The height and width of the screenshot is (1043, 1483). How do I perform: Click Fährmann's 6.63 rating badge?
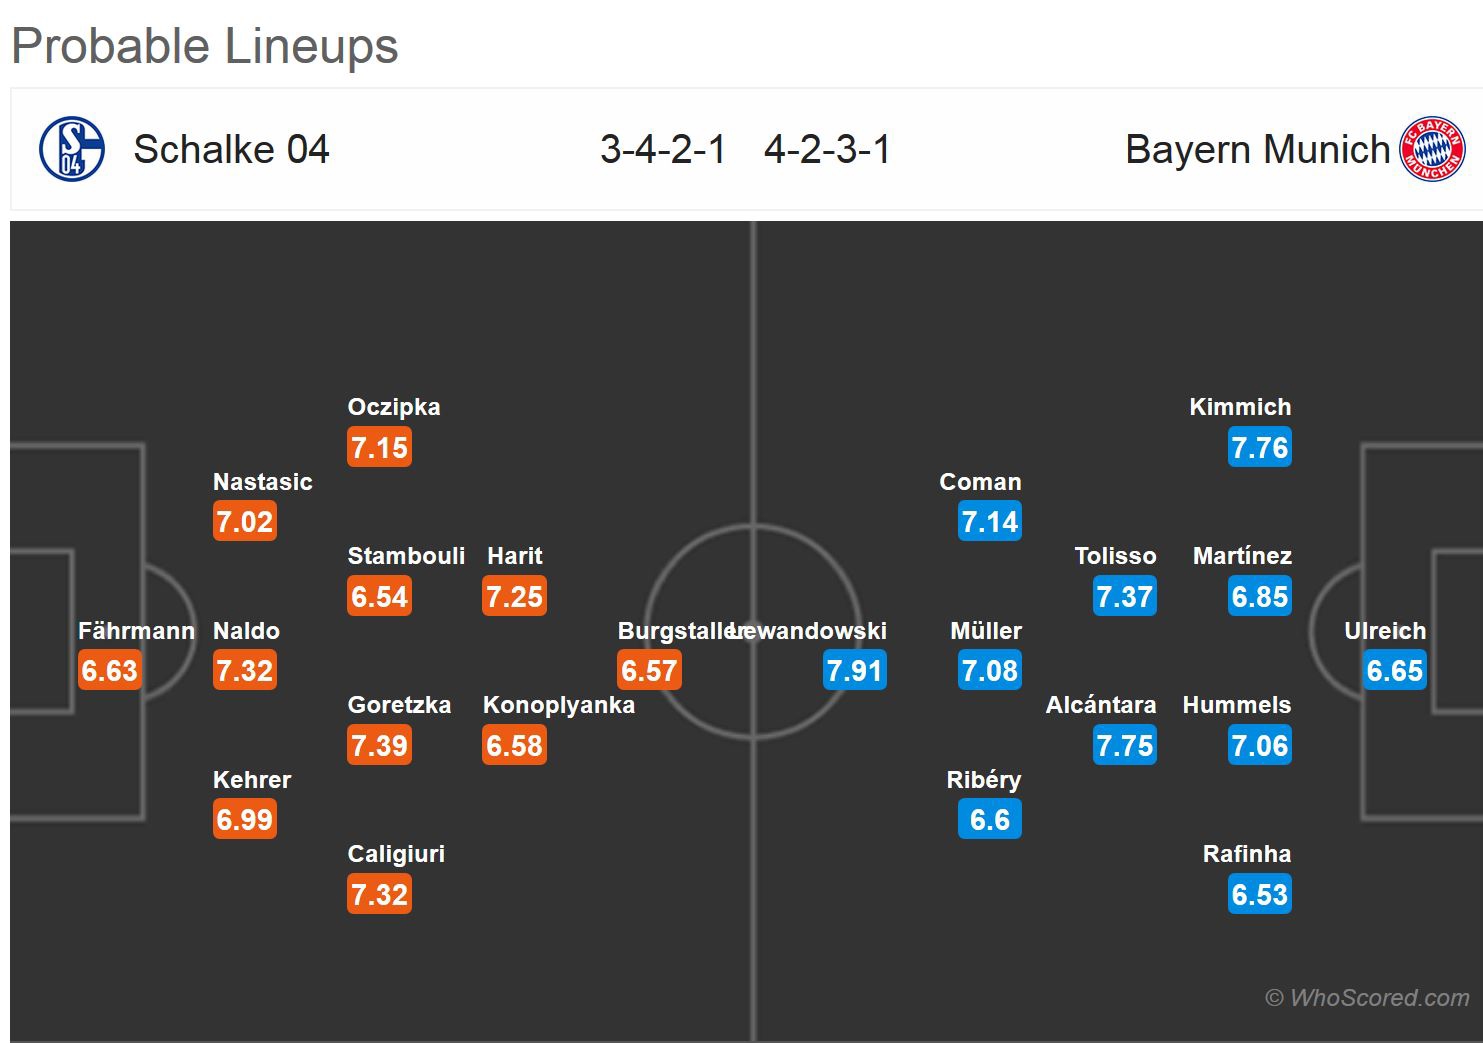point(110,670)
